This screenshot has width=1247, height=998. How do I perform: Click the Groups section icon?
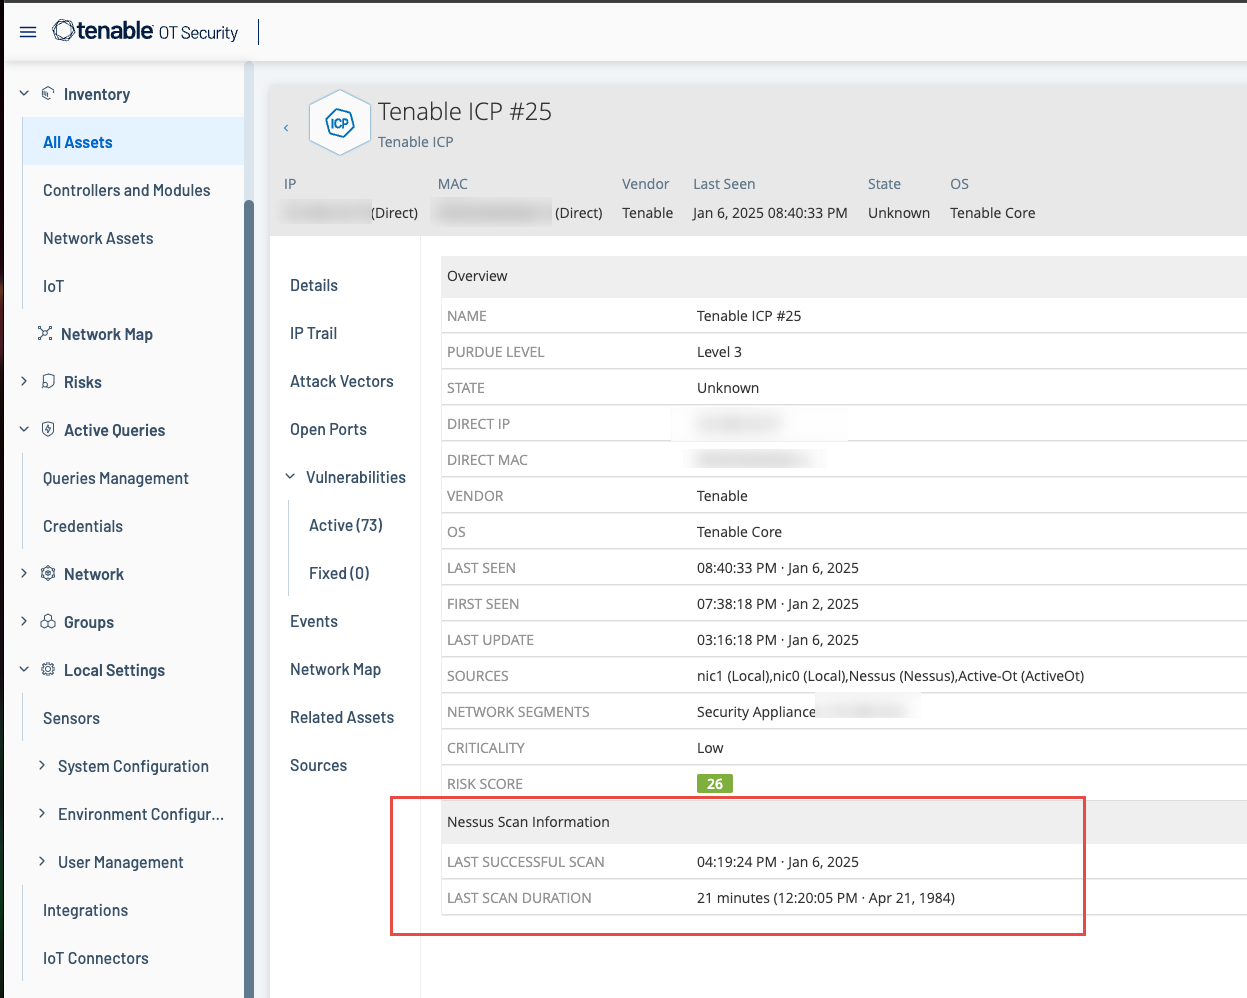[x=48, y=622]
